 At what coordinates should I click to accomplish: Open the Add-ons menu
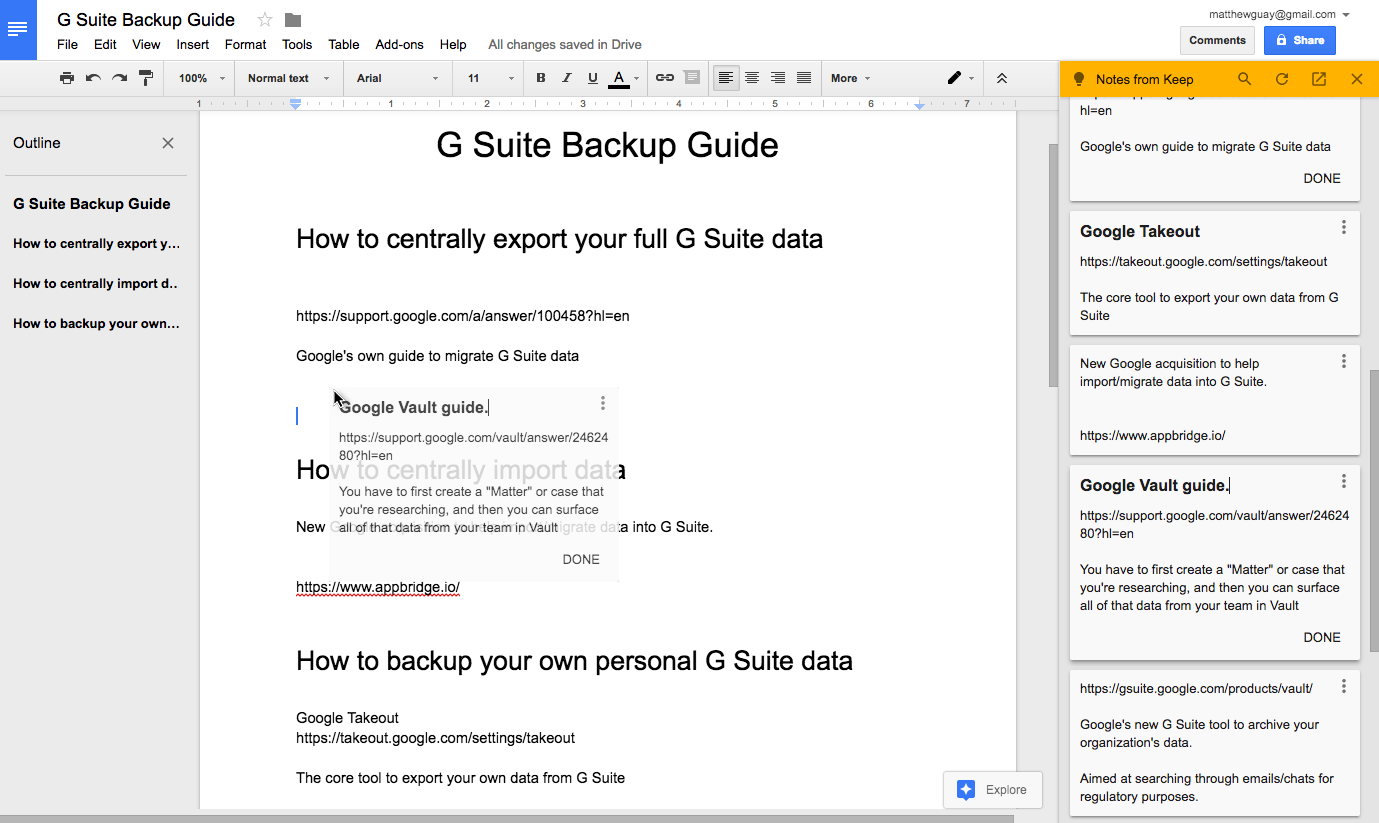(399, 44)
